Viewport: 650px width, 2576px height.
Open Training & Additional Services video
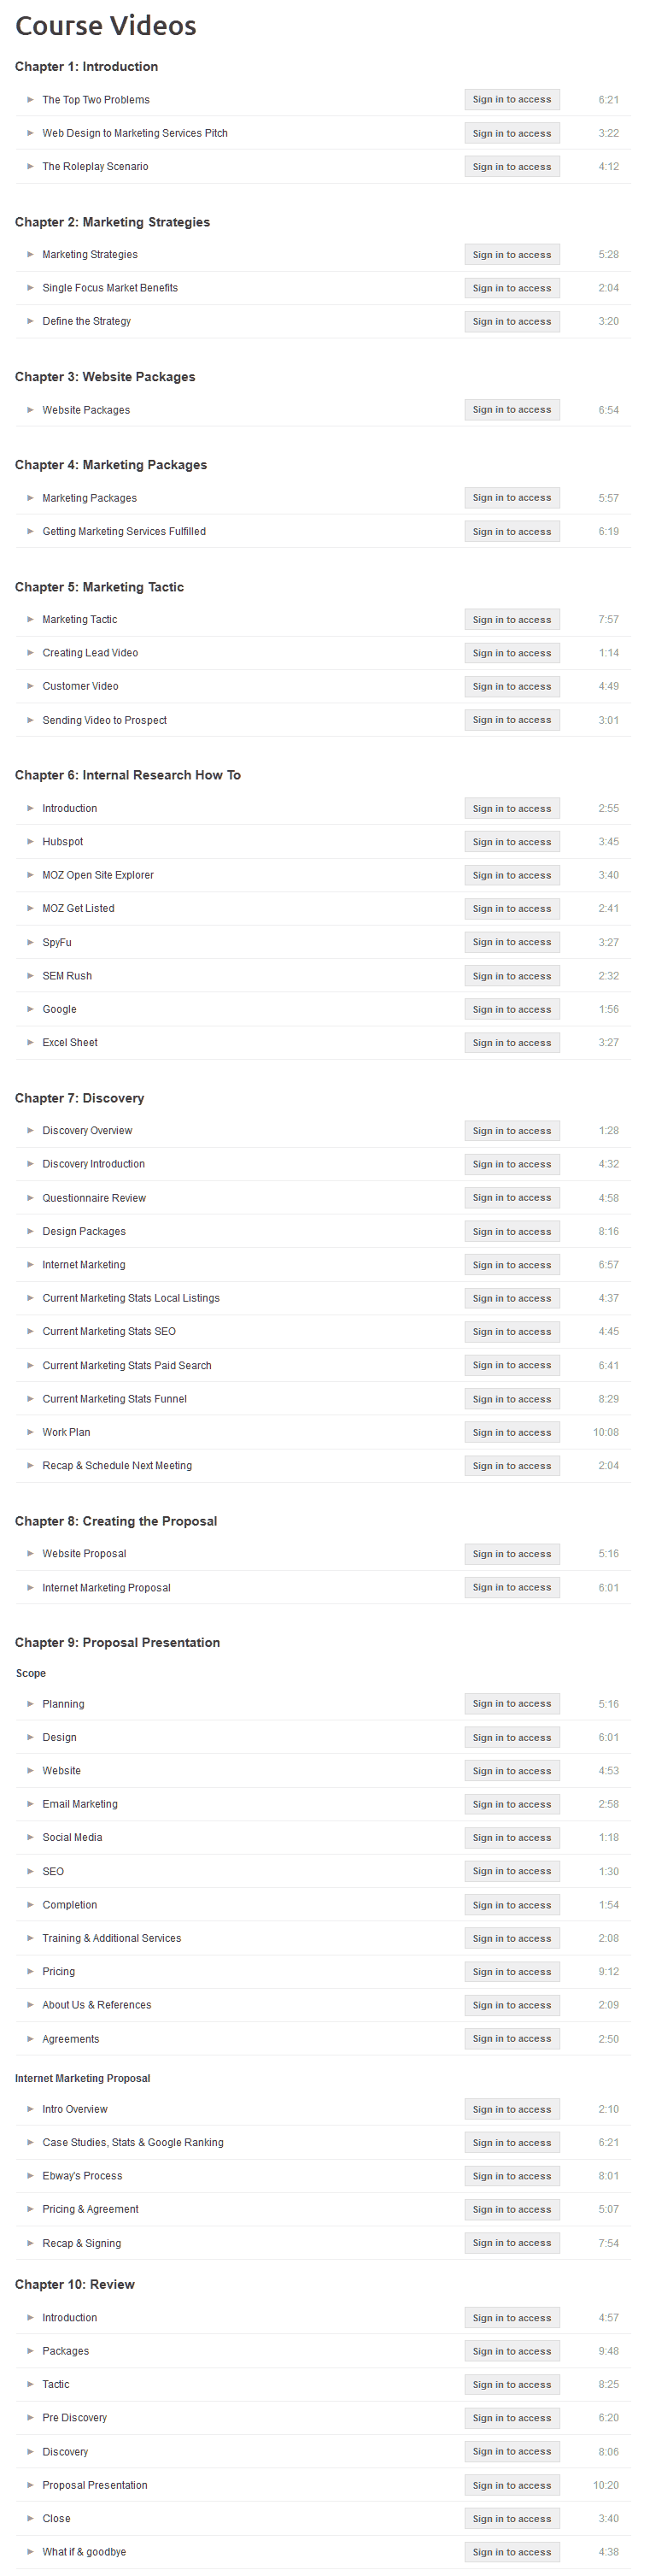(x=112, y=1938)
